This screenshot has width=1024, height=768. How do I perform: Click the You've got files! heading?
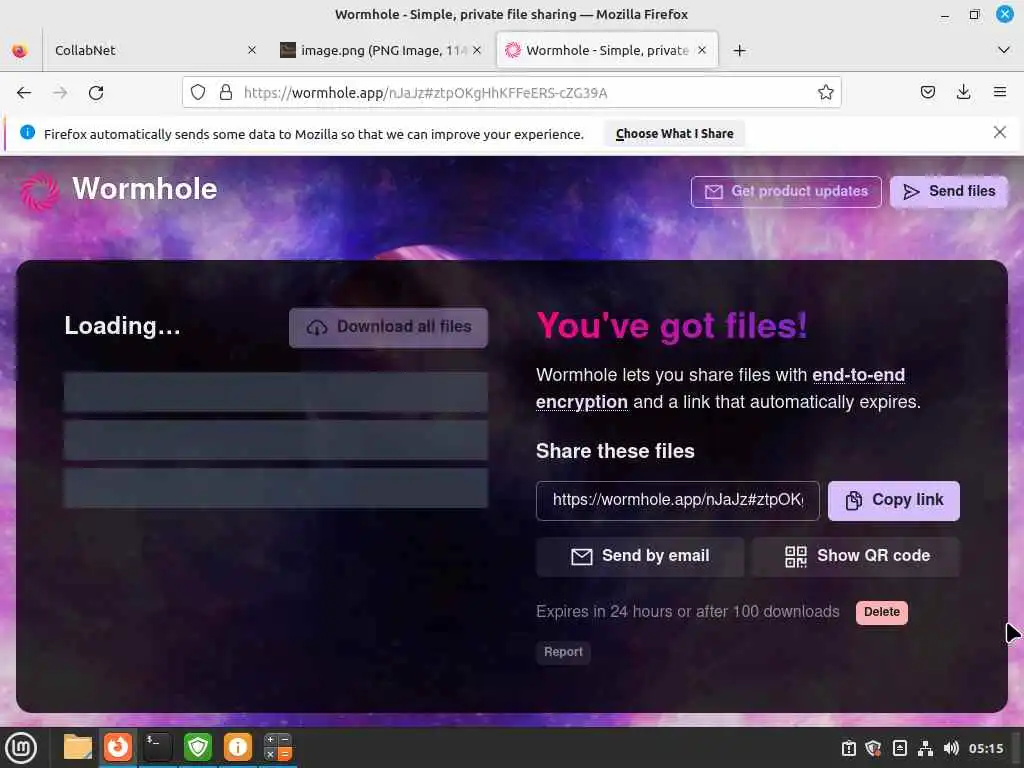coord(672,326)
